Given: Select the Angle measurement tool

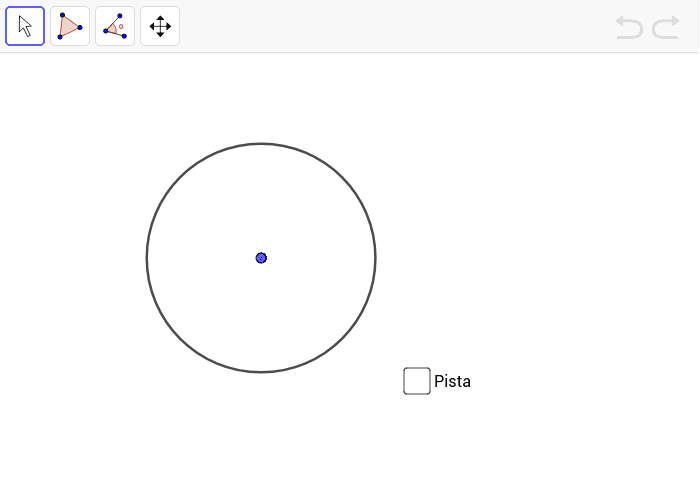Looking at the screenshot, I should 115,26.
